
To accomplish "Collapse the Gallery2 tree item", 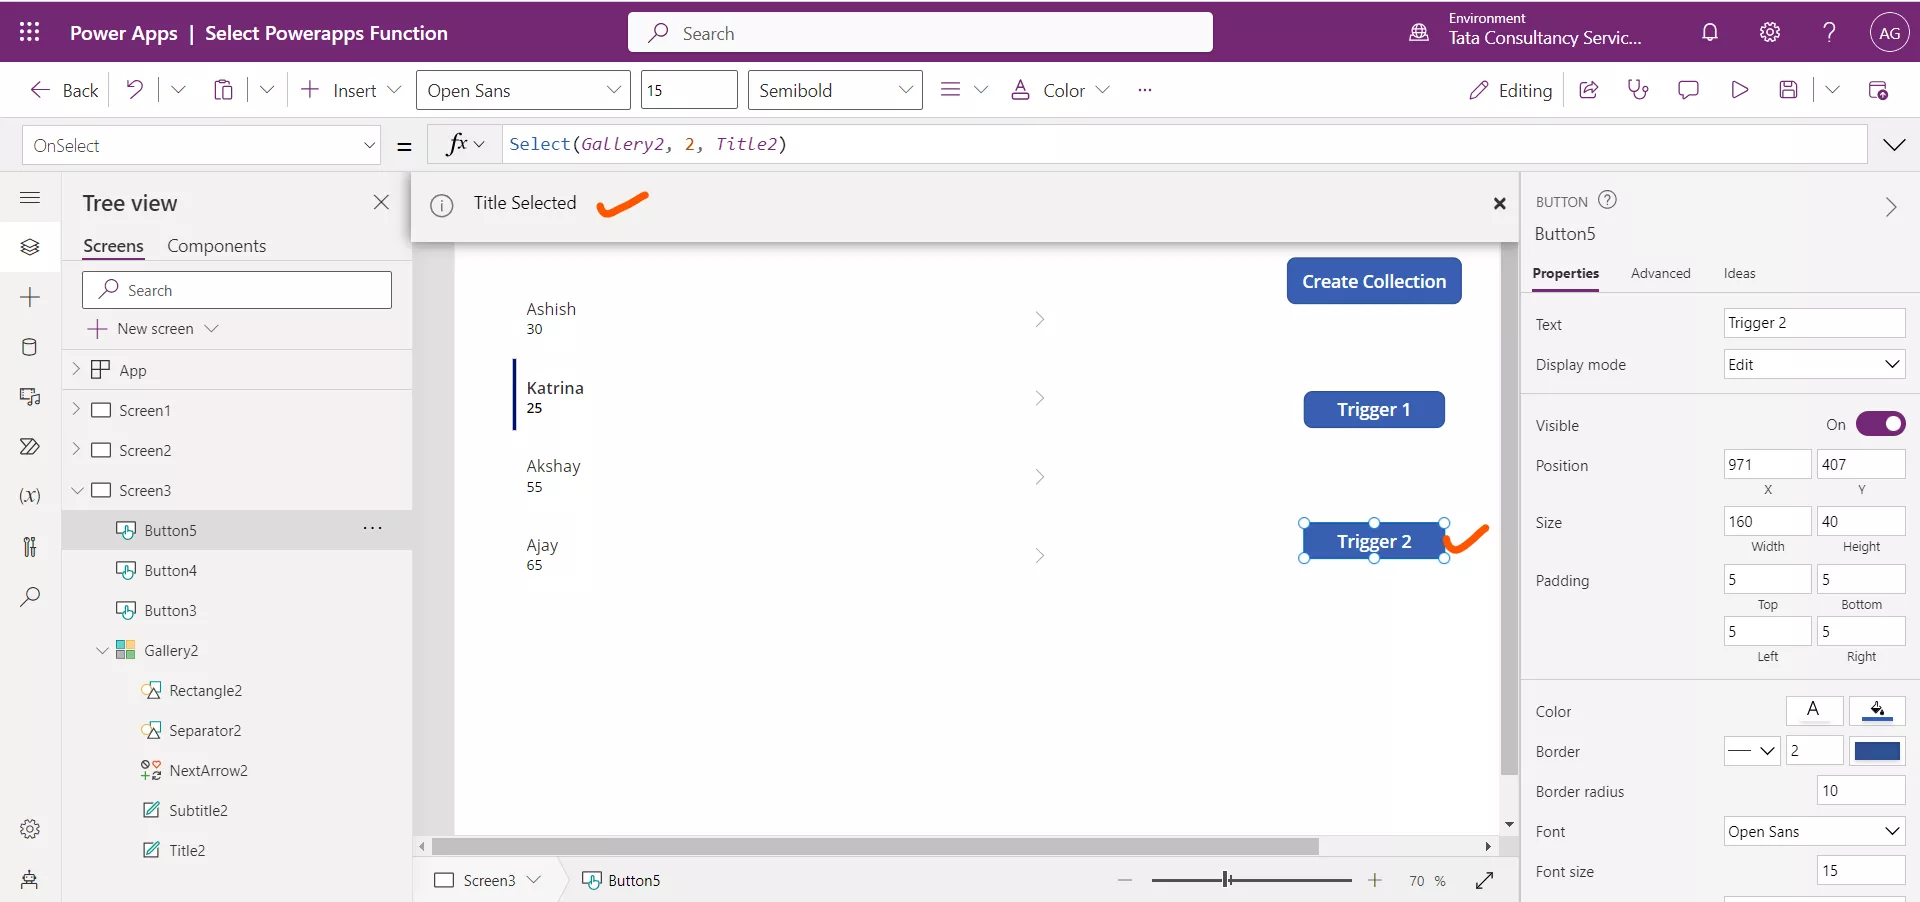I will (102, 650).
